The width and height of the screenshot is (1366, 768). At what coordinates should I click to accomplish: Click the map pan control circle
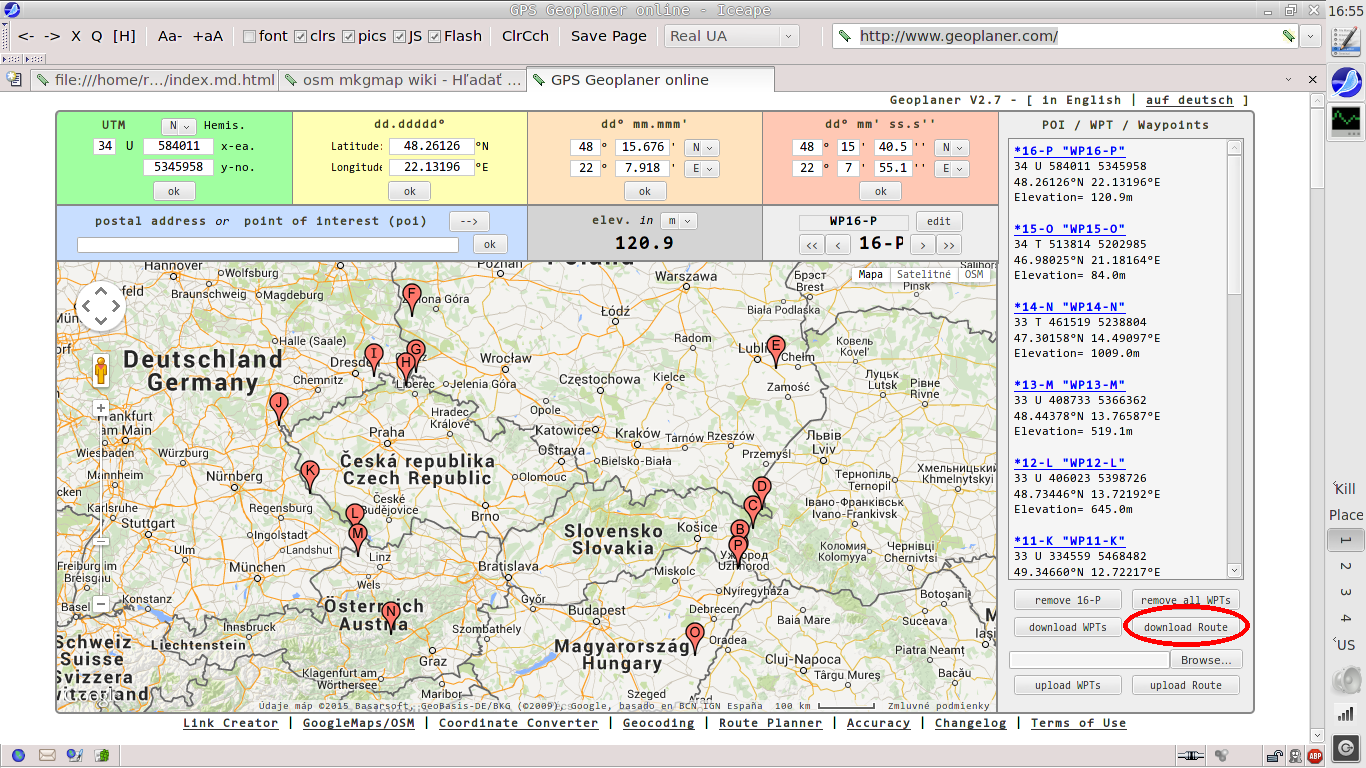click(101, 306)
